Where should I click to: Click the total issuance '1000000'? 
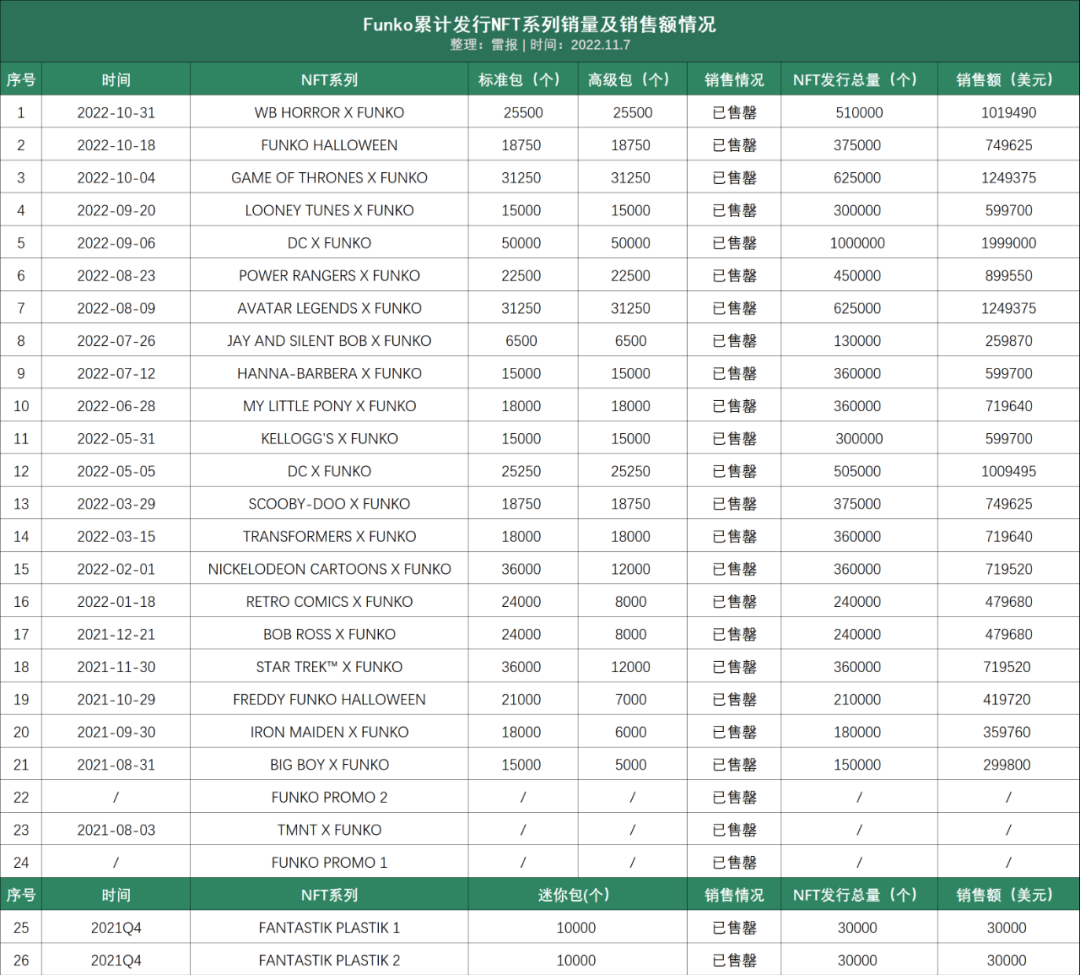pos(858,243)
